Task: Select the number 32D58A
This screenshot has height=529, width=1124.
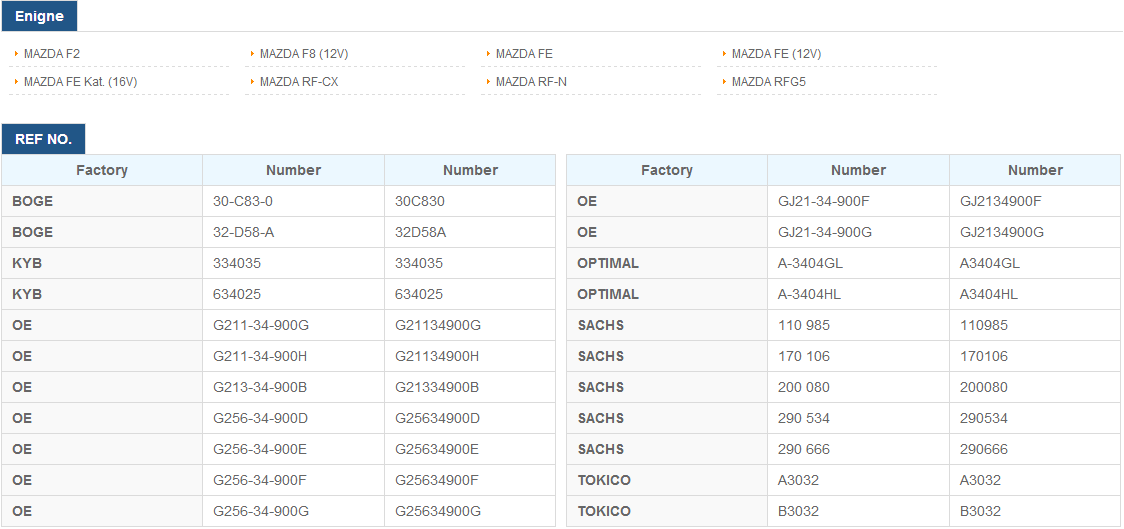Action: click(421, 232)
